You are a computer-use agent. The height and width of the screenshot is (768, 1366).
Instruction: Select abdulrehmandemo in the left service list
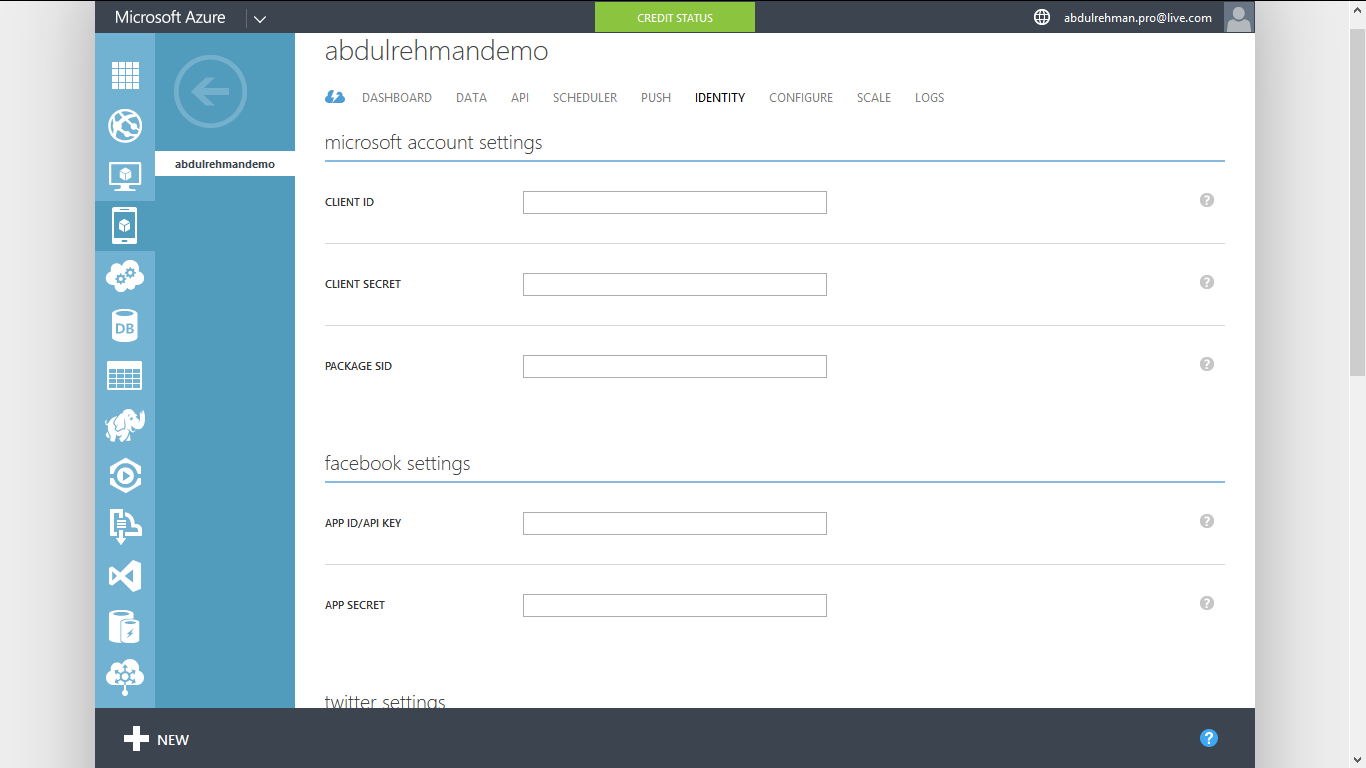[x=225, y=164]
